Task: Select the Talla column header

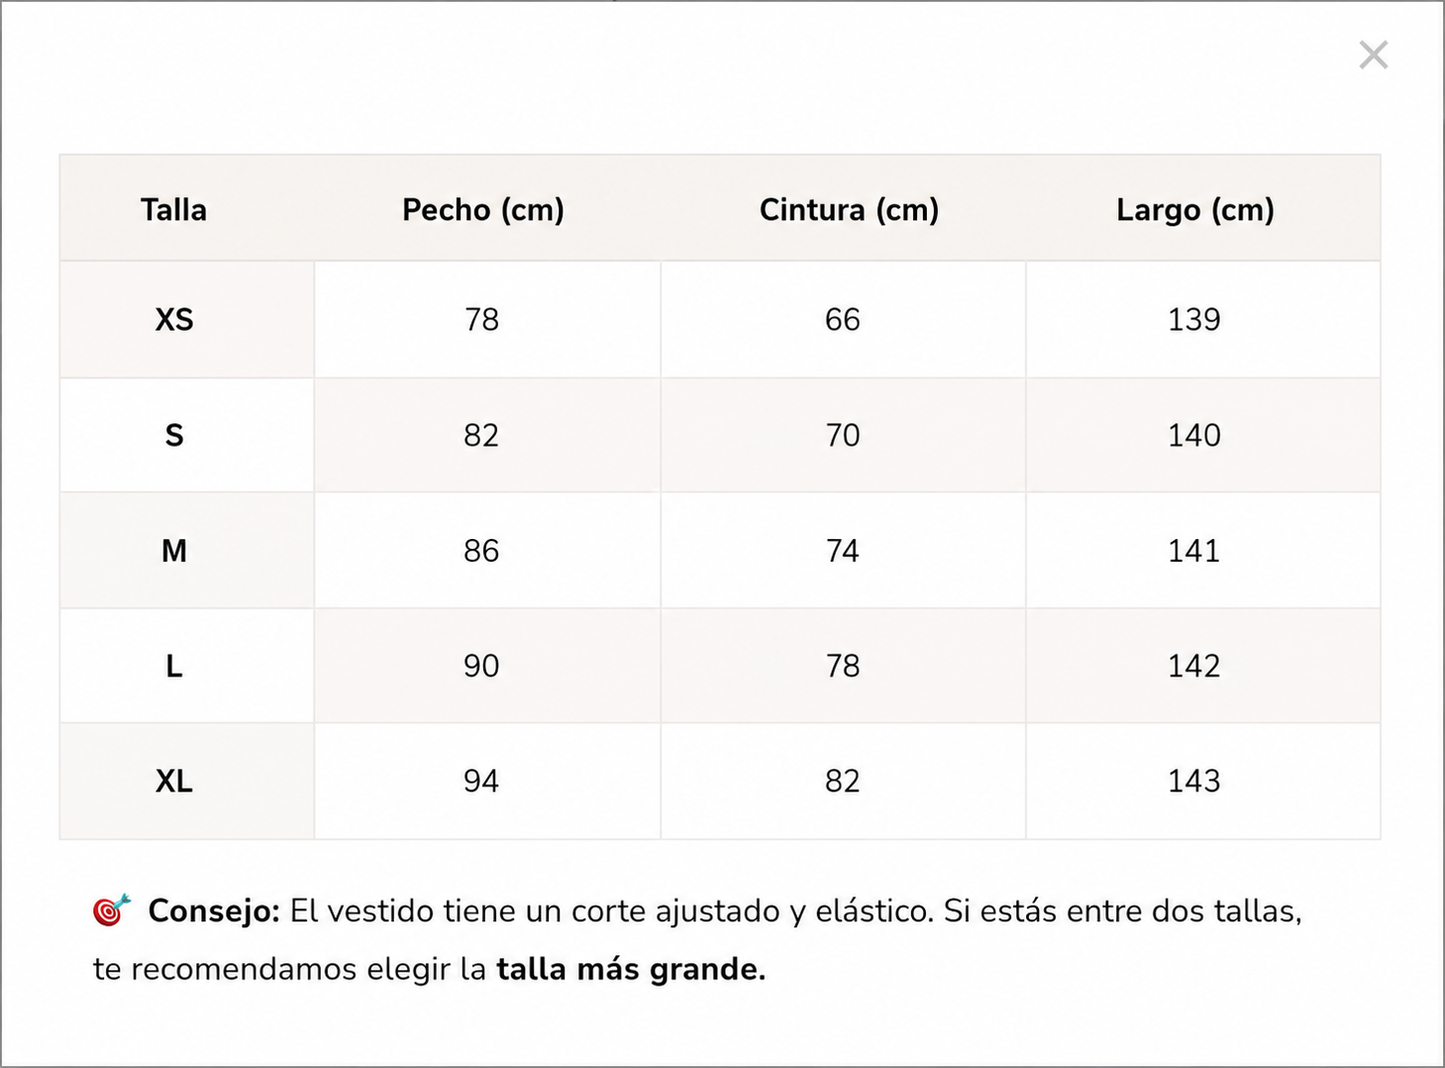Action: (174, 210)
